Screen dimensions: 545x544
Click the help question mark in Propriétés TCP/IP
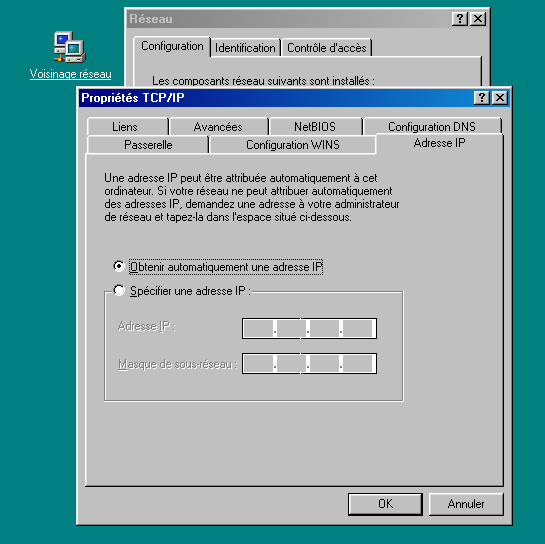482,98
